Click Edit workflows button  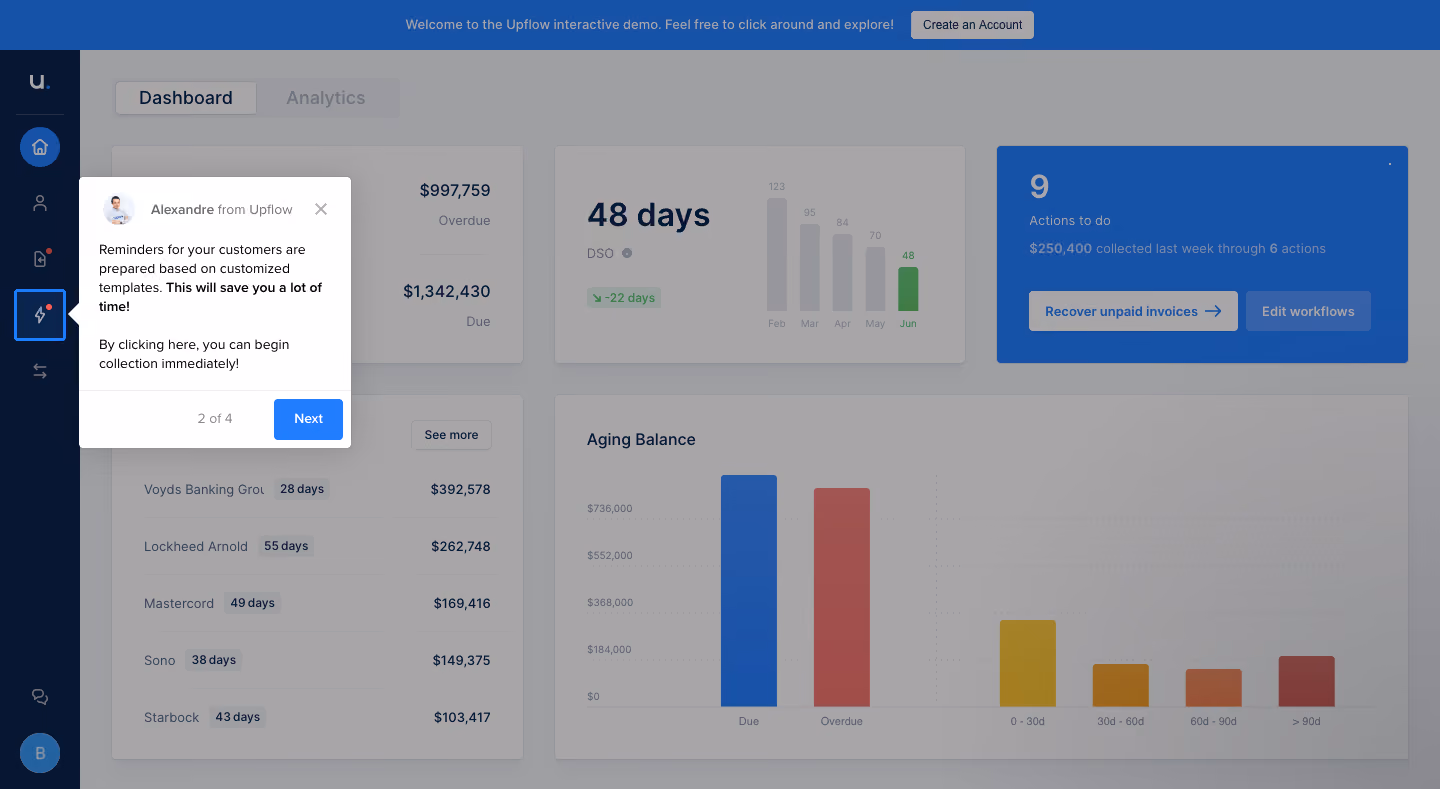(1308, 311)
